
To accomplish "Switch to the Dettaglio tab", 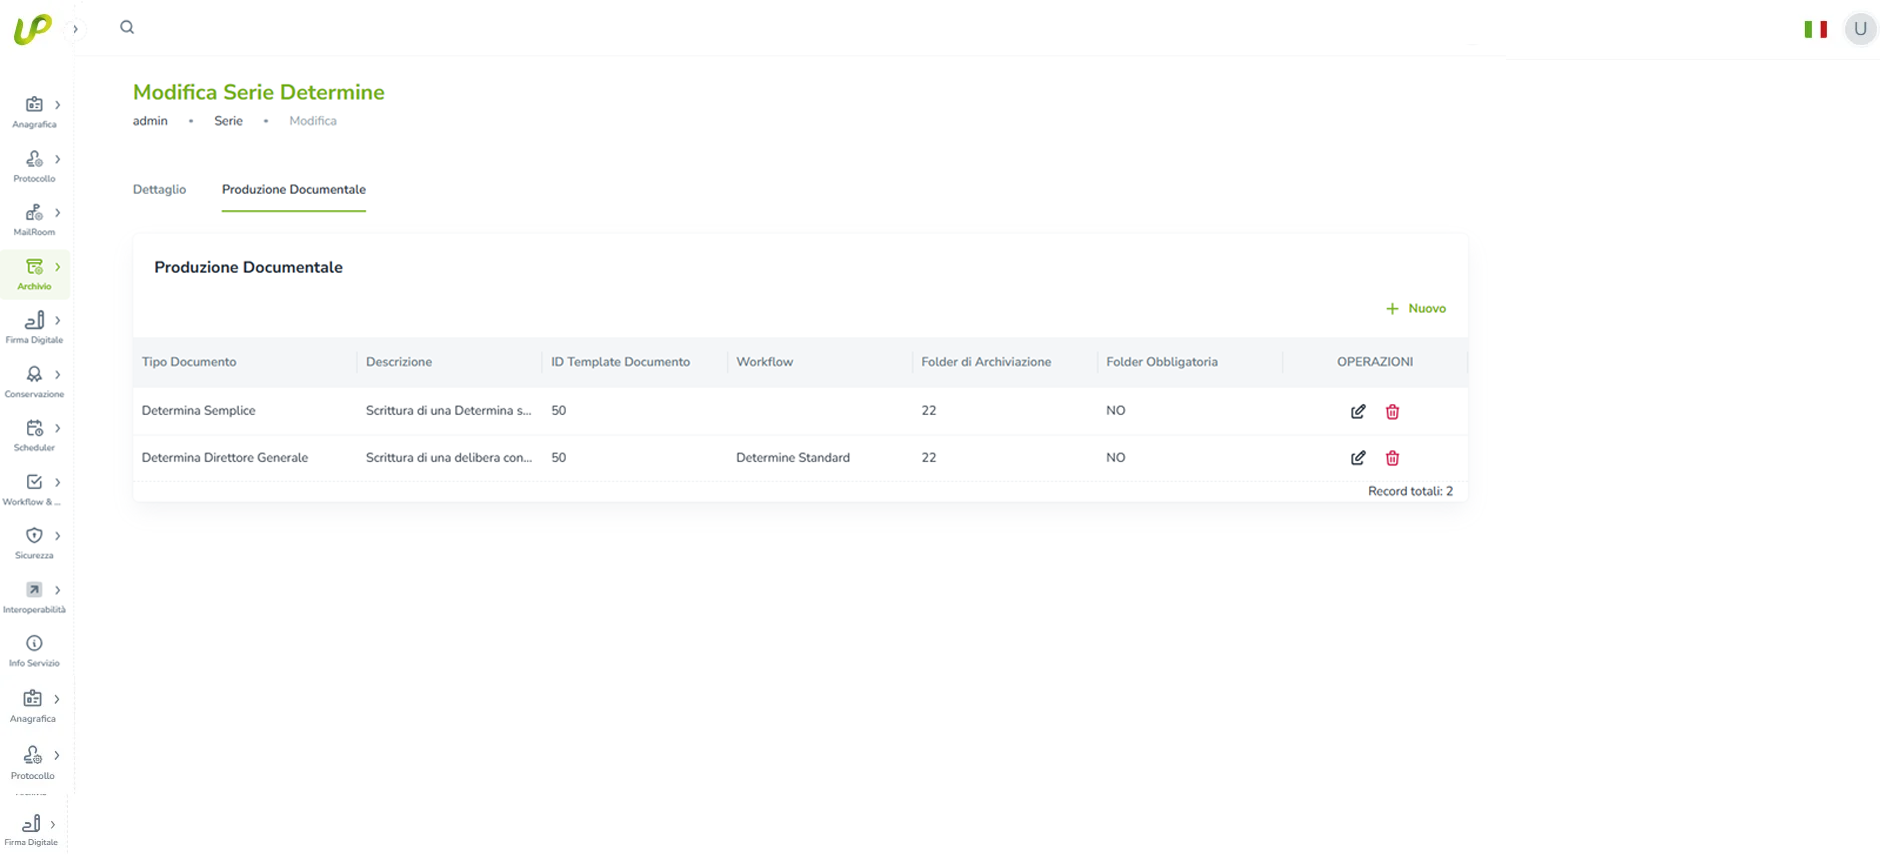I will 159,189.
